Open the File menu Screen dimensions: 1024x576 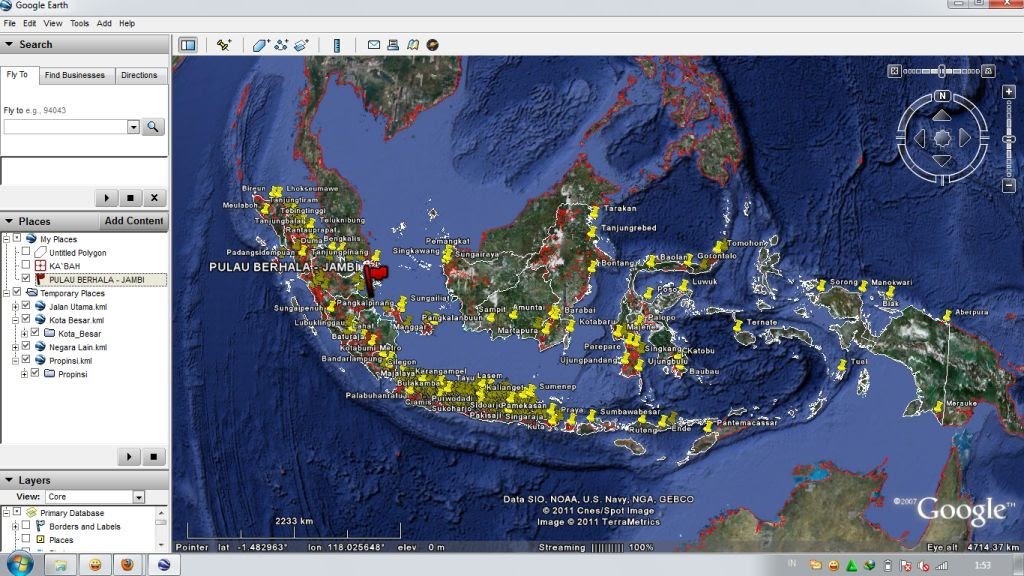[9, 24]
